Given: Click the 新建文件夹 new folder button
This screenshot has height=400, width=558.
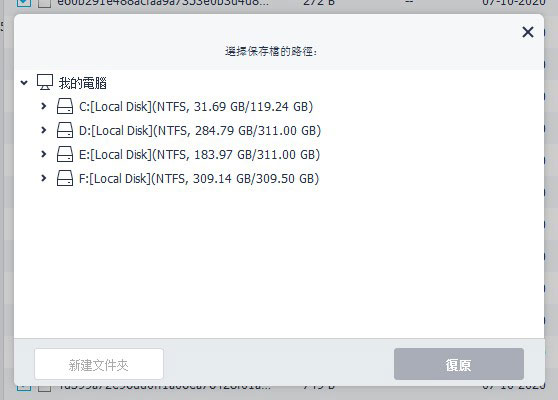Looking at the screenshot, I should (99, 364).
